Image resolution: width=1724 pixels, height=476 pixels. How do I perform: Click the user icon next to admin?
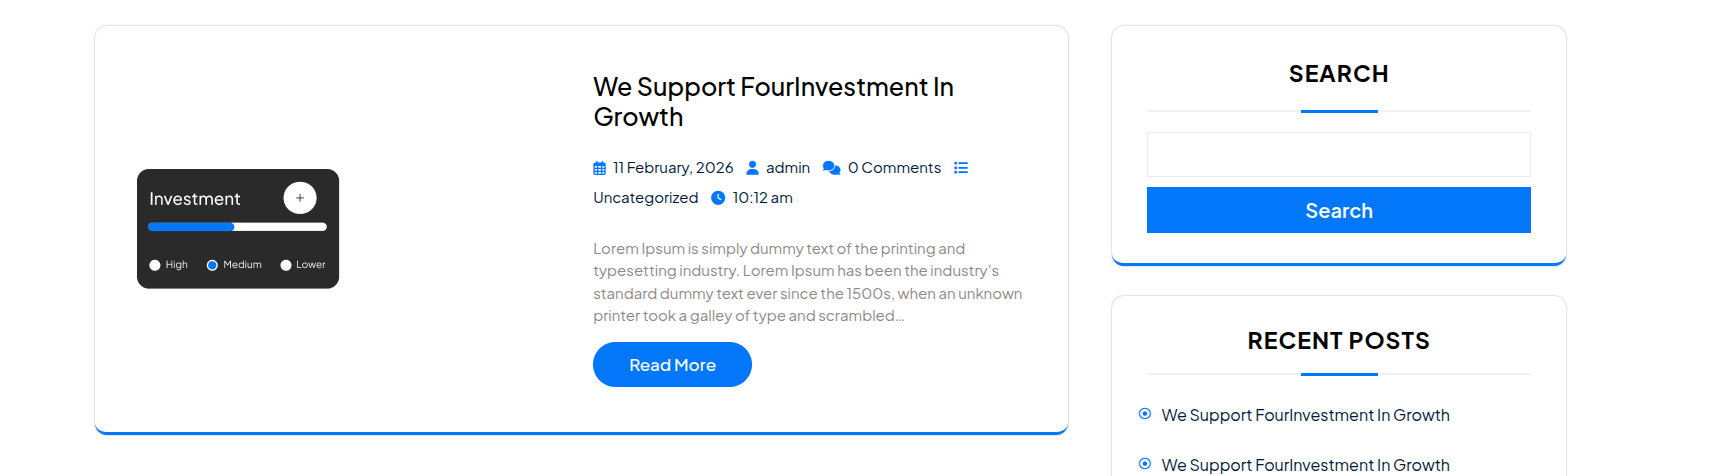(753, 168)
